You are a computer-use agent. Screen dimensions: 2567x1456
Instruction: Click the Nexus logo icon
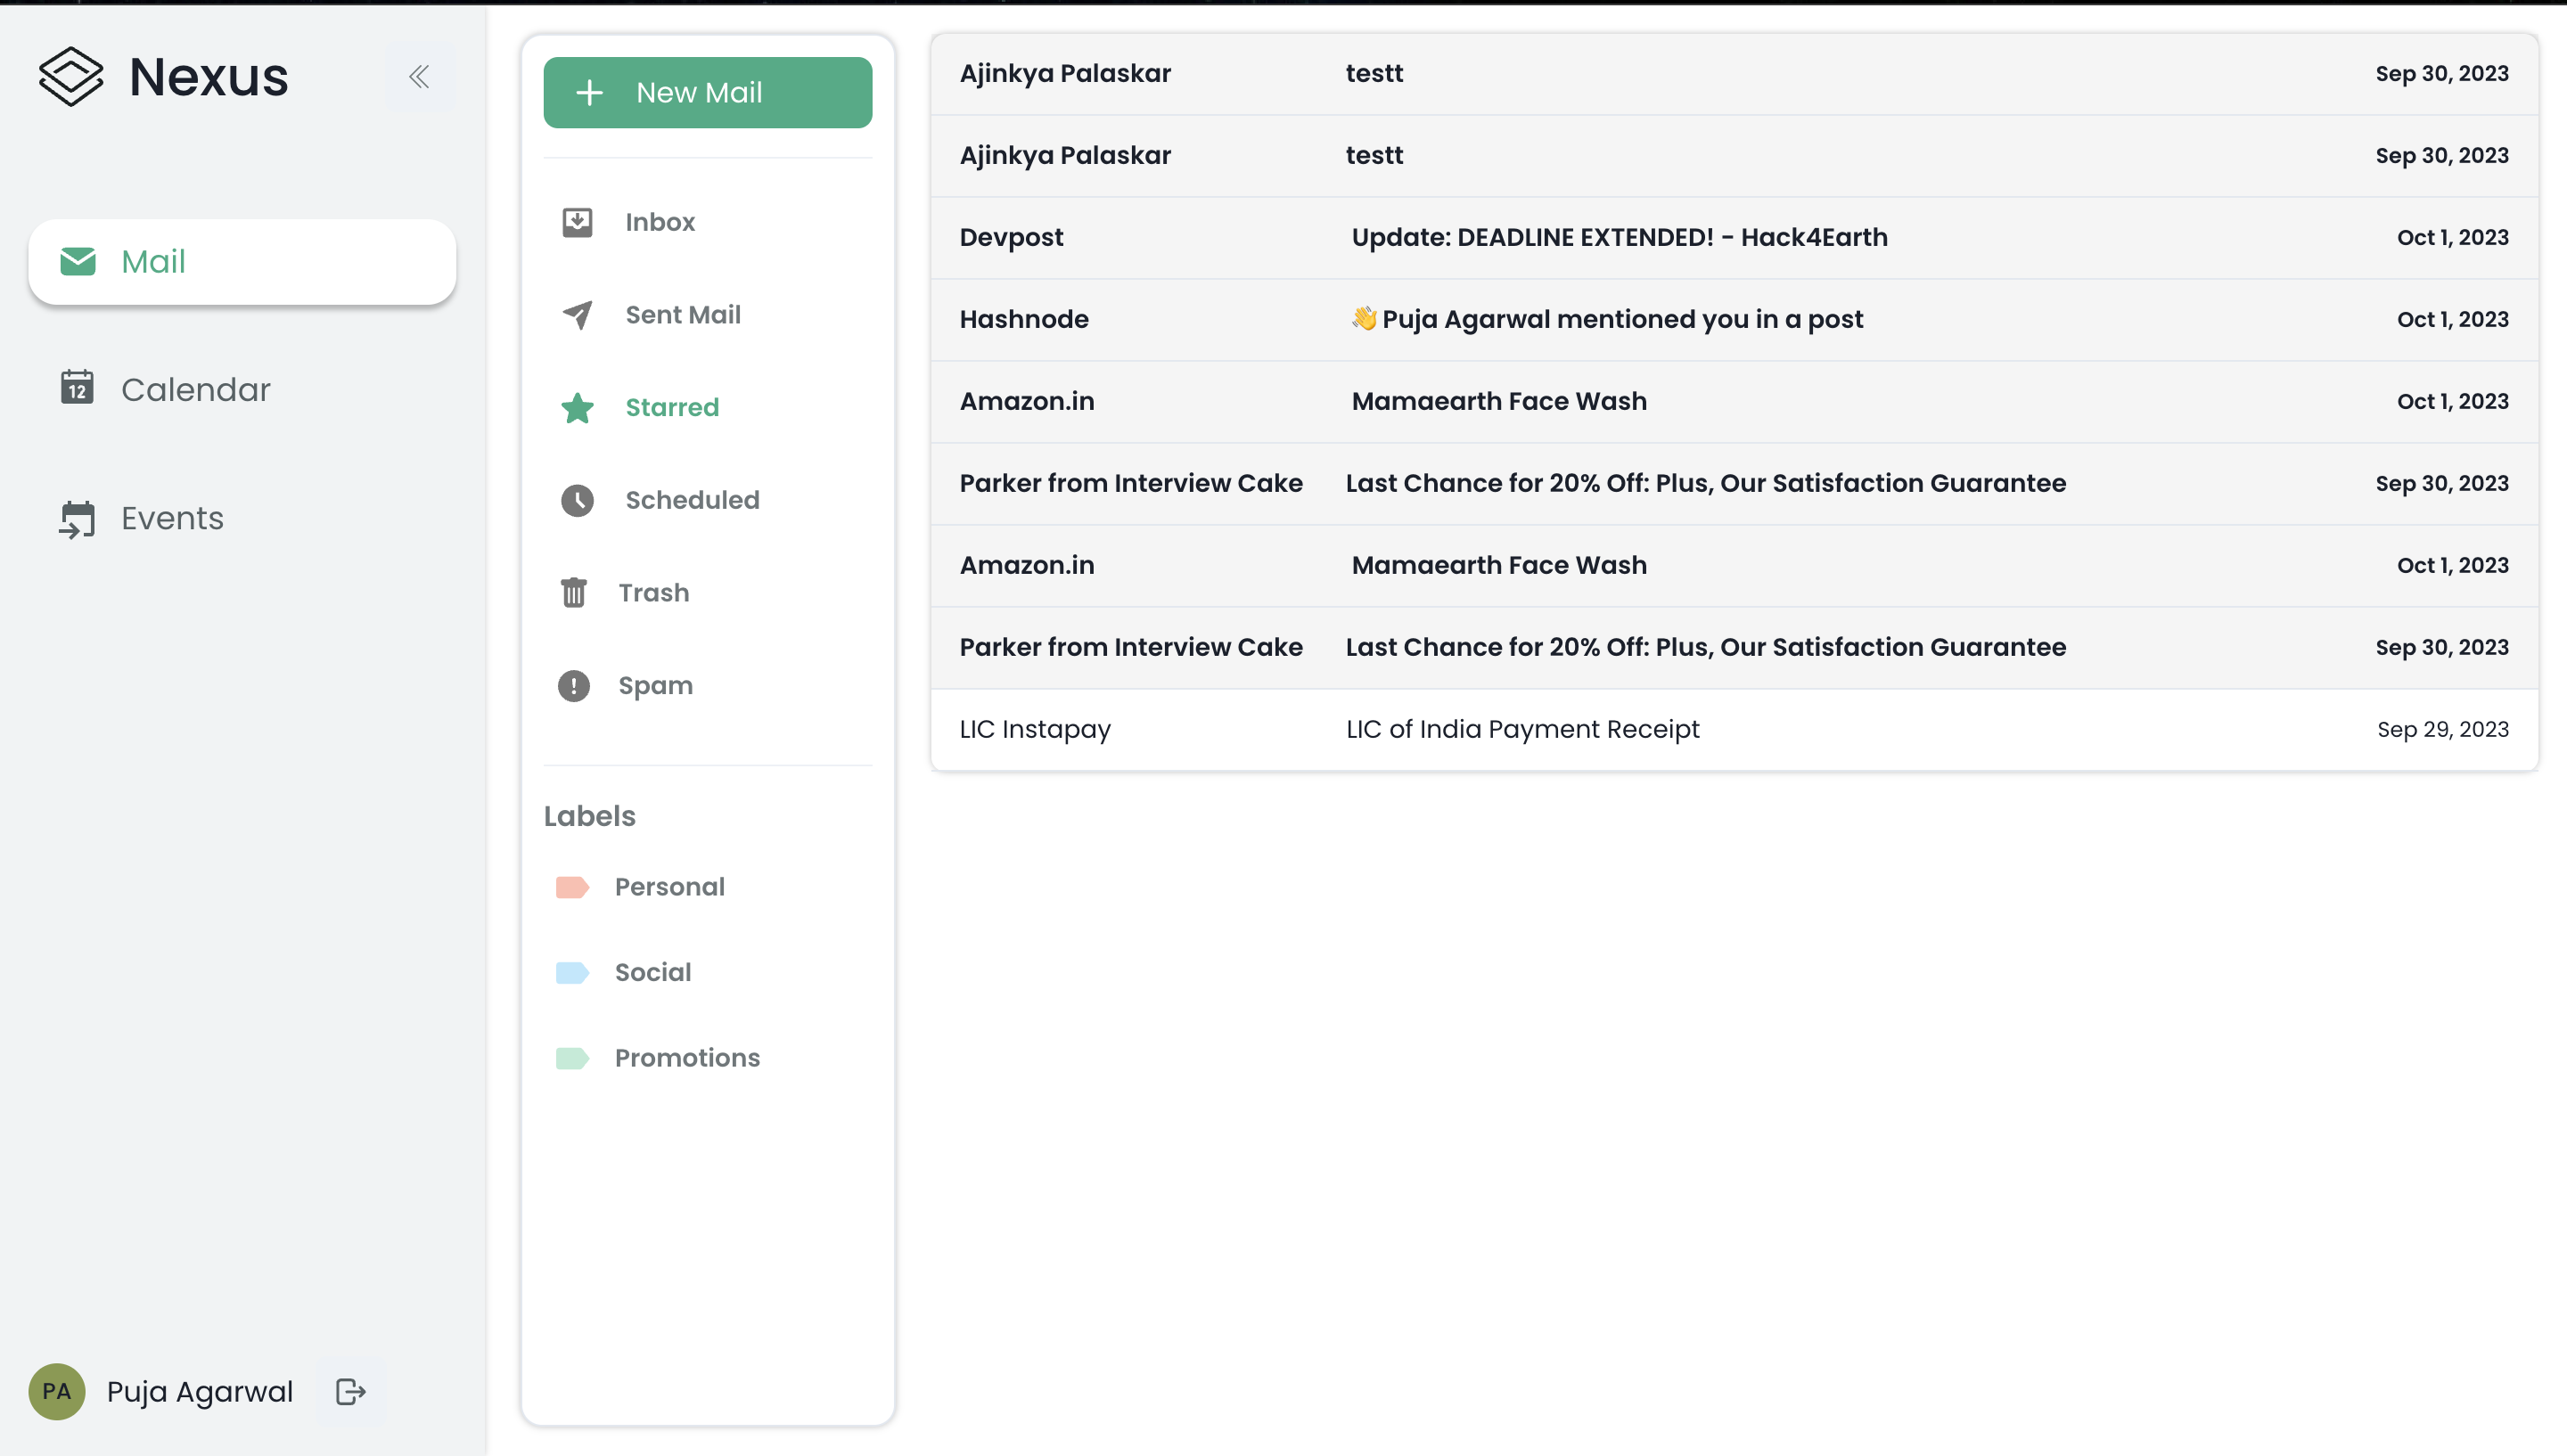(x=71, y=77)
